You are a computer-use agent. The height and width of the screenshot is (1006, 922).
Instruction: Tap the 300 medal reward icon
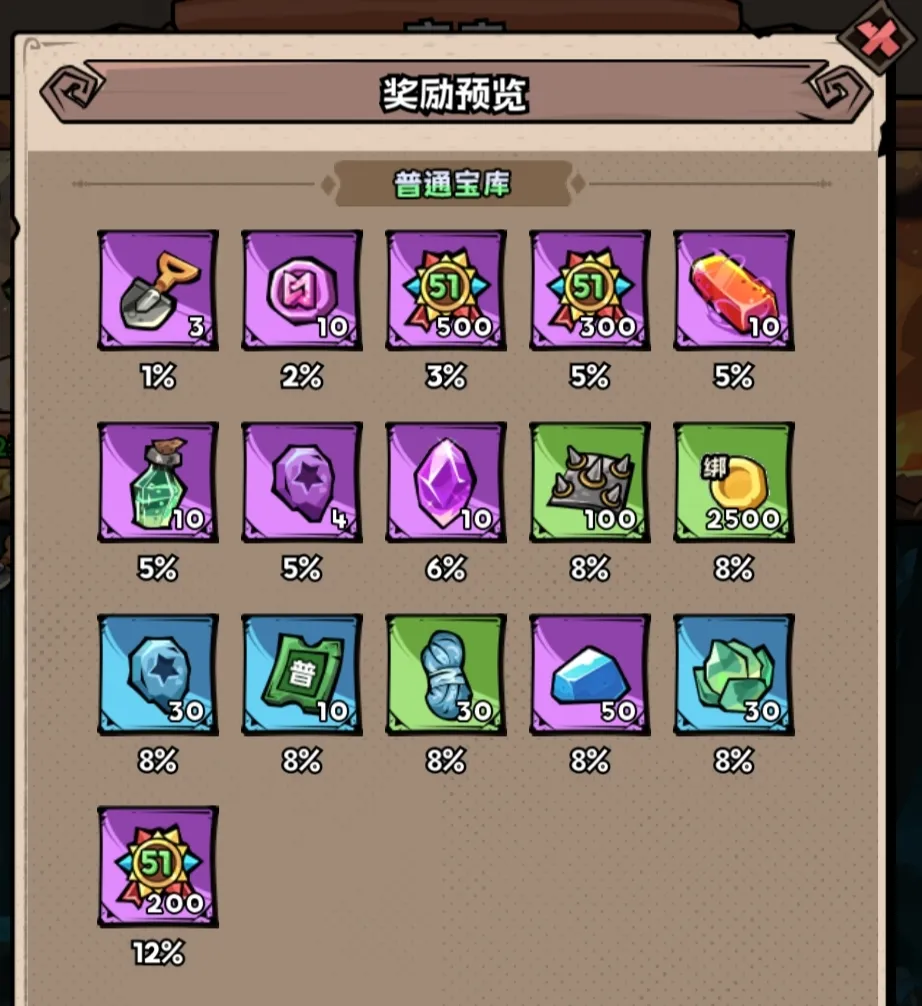[590, 290]
